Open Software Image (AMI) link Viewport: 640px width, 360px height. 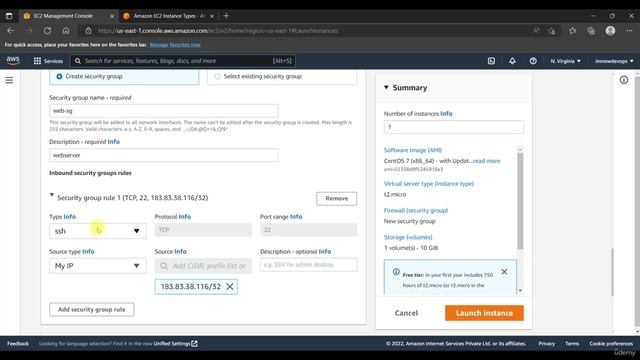tap(413, 150)
